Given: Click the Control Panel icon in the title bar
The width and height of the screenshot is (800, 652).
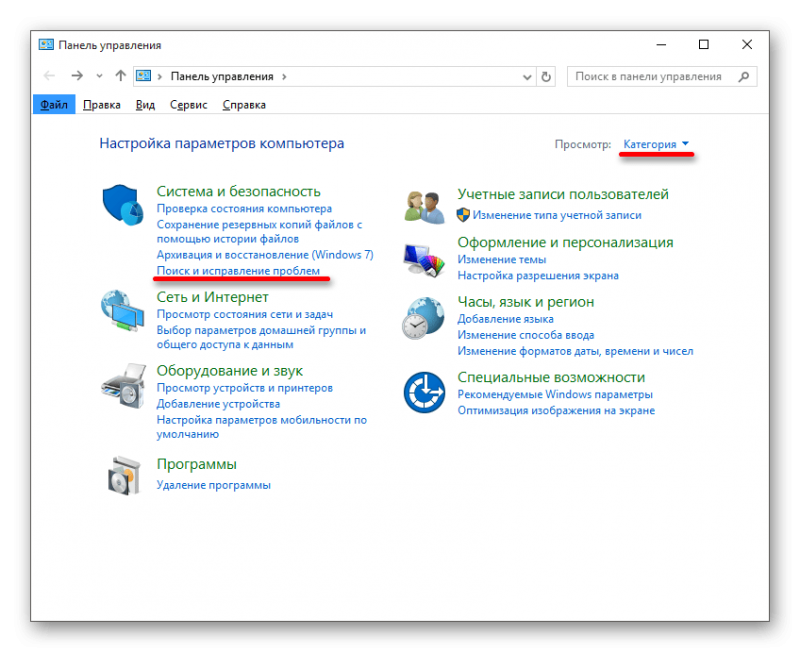Looking at the screenshot, I should pos(46,45).
